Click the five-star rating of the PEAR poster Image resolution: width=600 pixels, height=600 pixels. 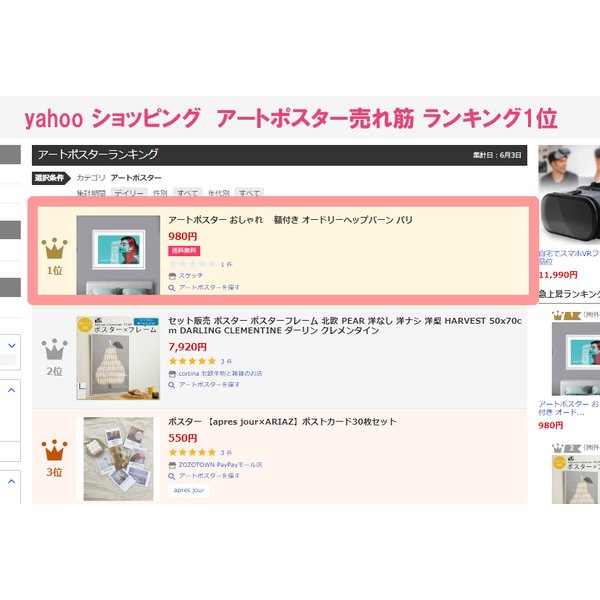192,361
